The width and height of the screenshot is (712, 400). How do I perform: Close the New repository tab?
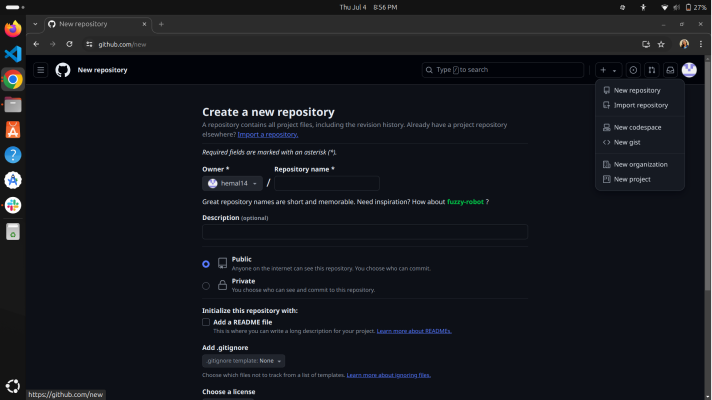[x=144, y=24]
